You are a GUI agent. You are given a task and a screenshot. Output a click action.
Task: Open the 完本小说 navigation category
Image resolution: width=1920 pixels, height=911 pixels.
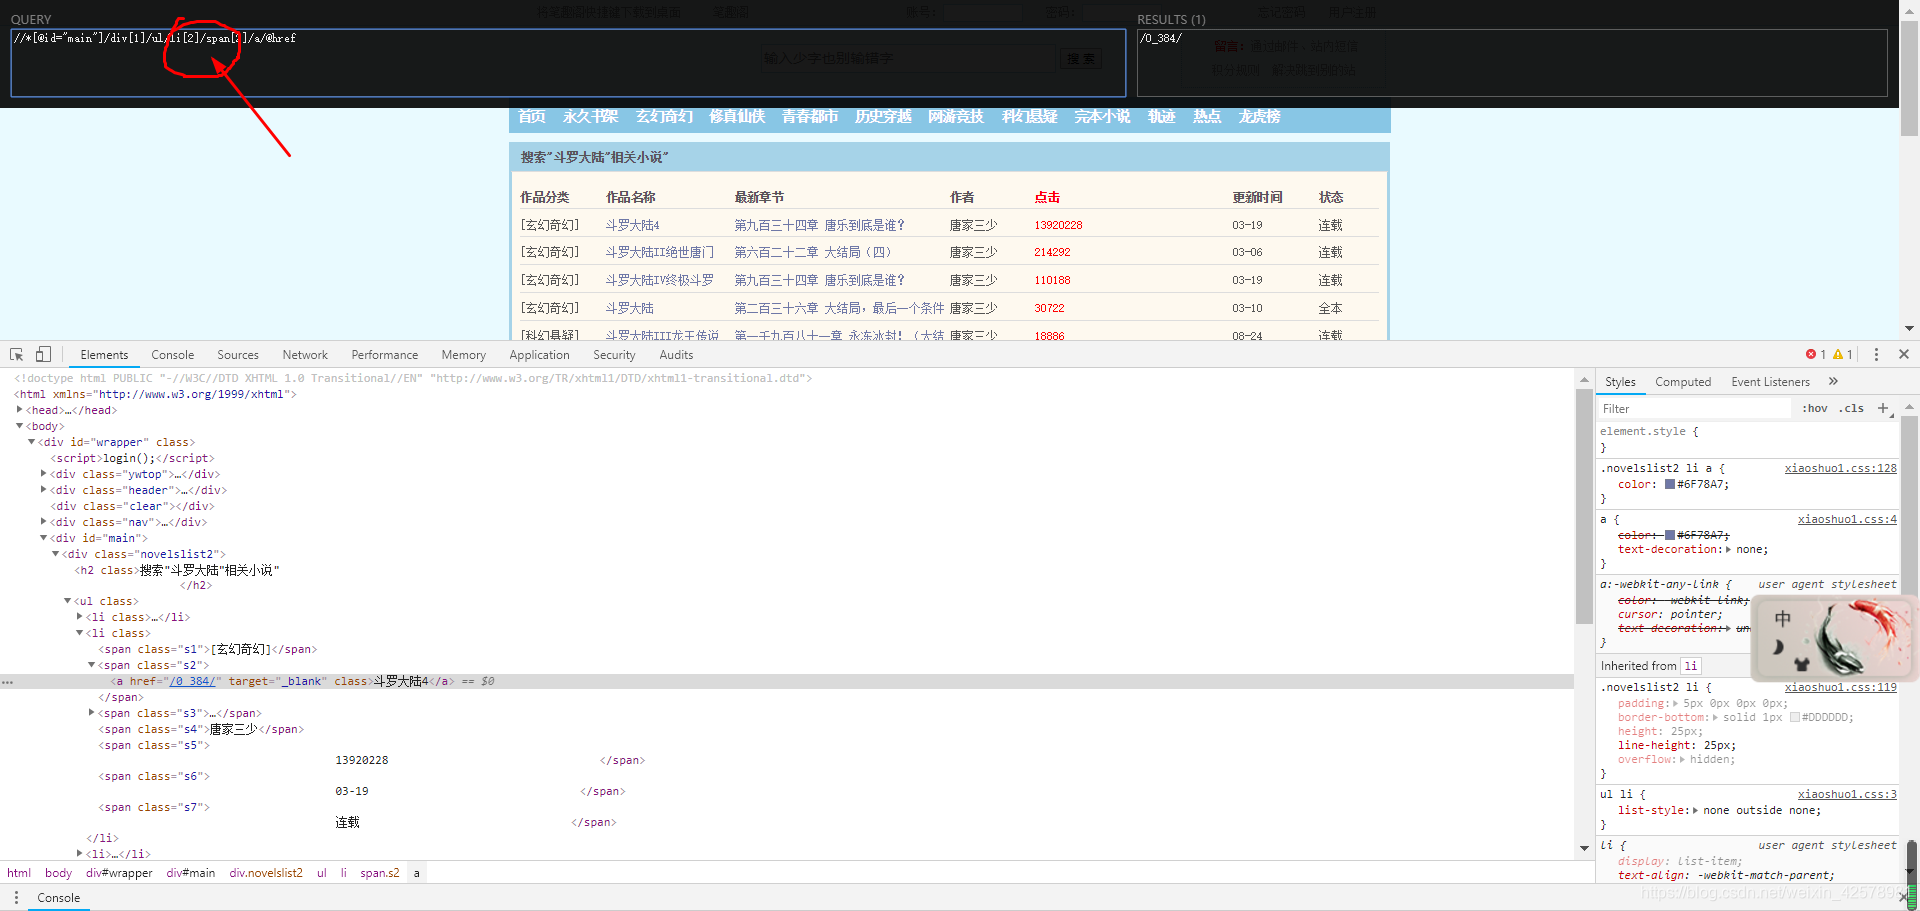(x=1102, y=117)
